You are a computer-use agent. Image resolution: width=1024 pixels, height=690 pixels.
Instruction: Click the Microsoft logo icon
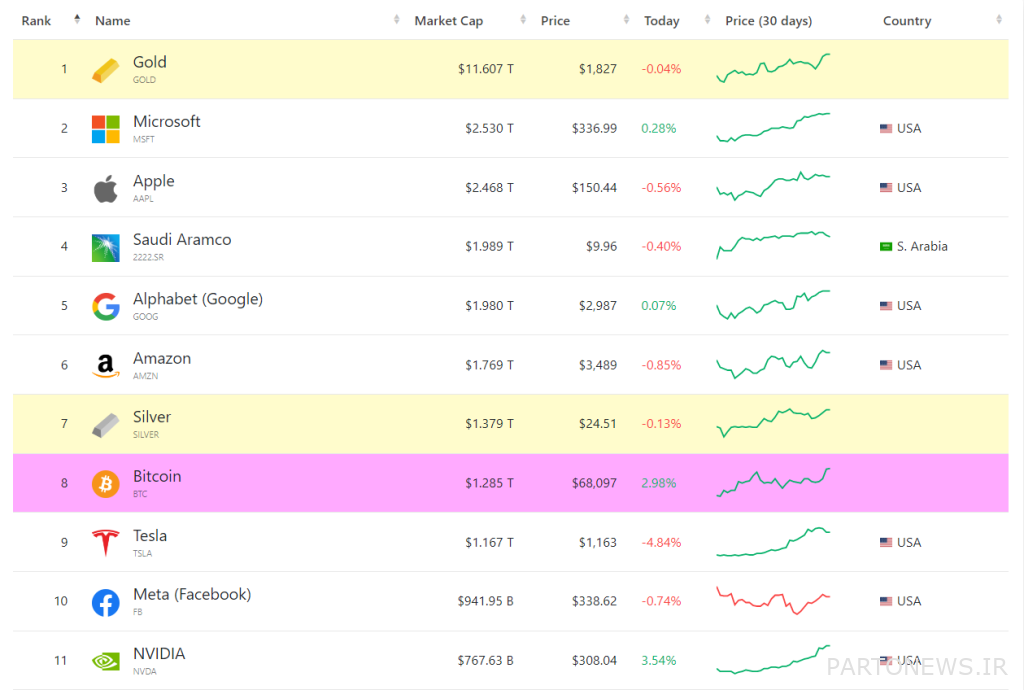click(105, 129)
